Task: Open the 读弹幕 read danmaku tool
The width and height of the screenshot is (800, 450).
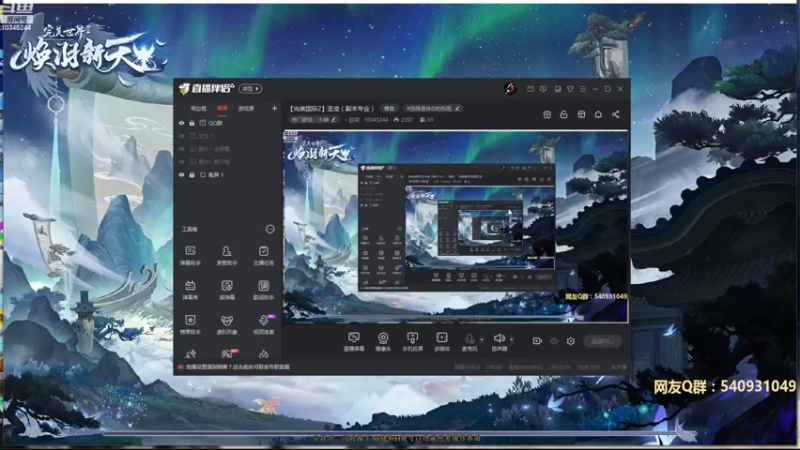Action: [x=227, y=290]
